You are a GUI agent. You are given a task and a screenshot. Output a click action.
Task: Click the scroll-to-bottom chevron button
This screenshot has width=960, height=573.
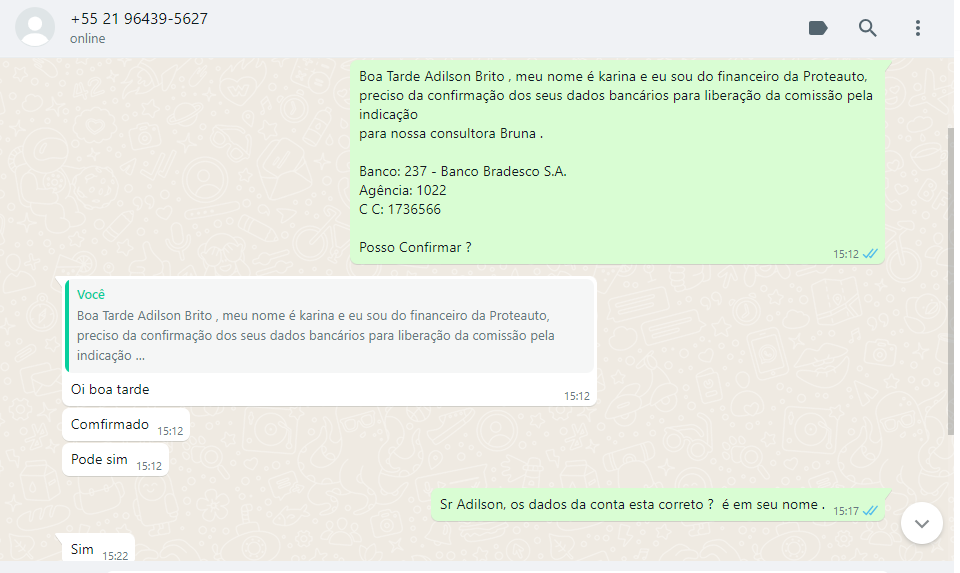coord(921,523)
